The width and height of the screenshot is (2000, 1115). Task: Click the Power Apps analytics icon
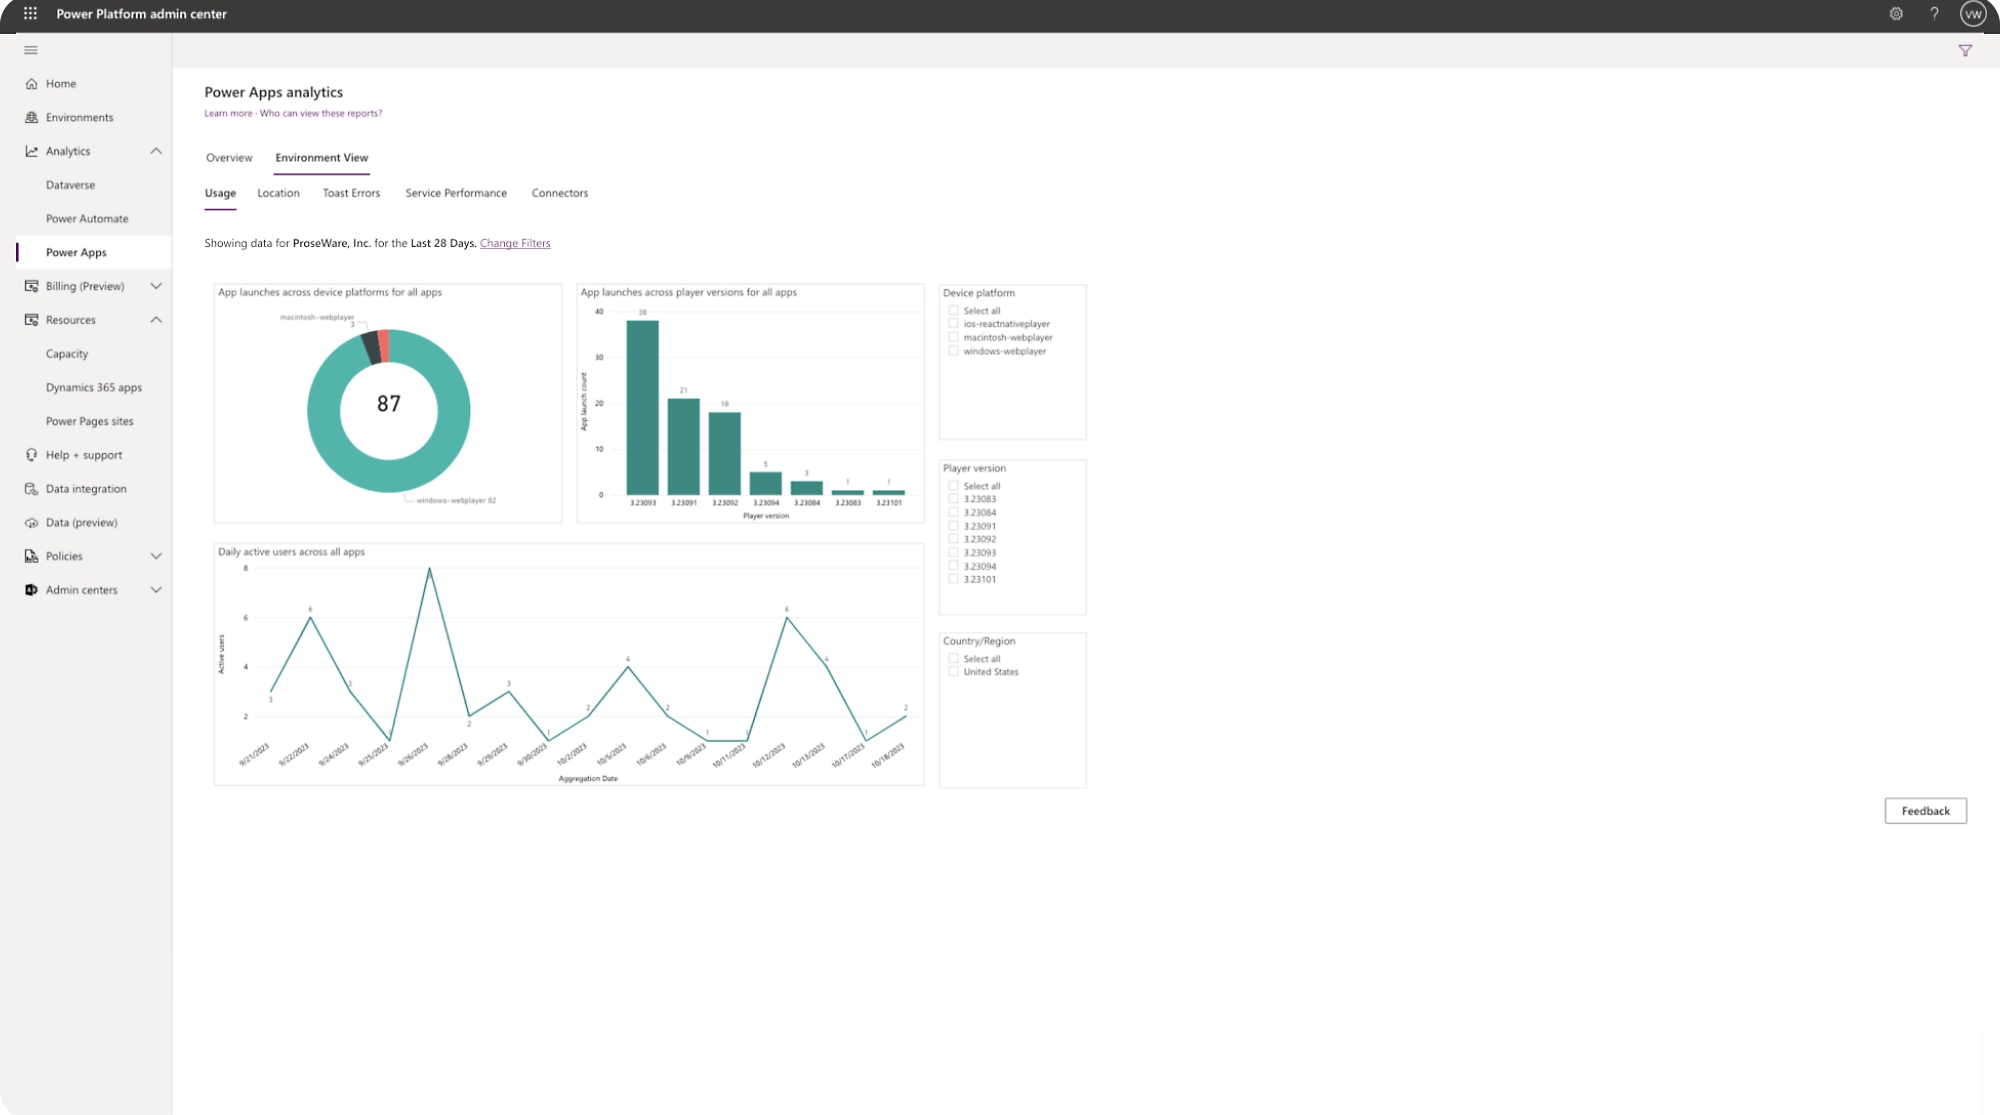click(34, 150)
